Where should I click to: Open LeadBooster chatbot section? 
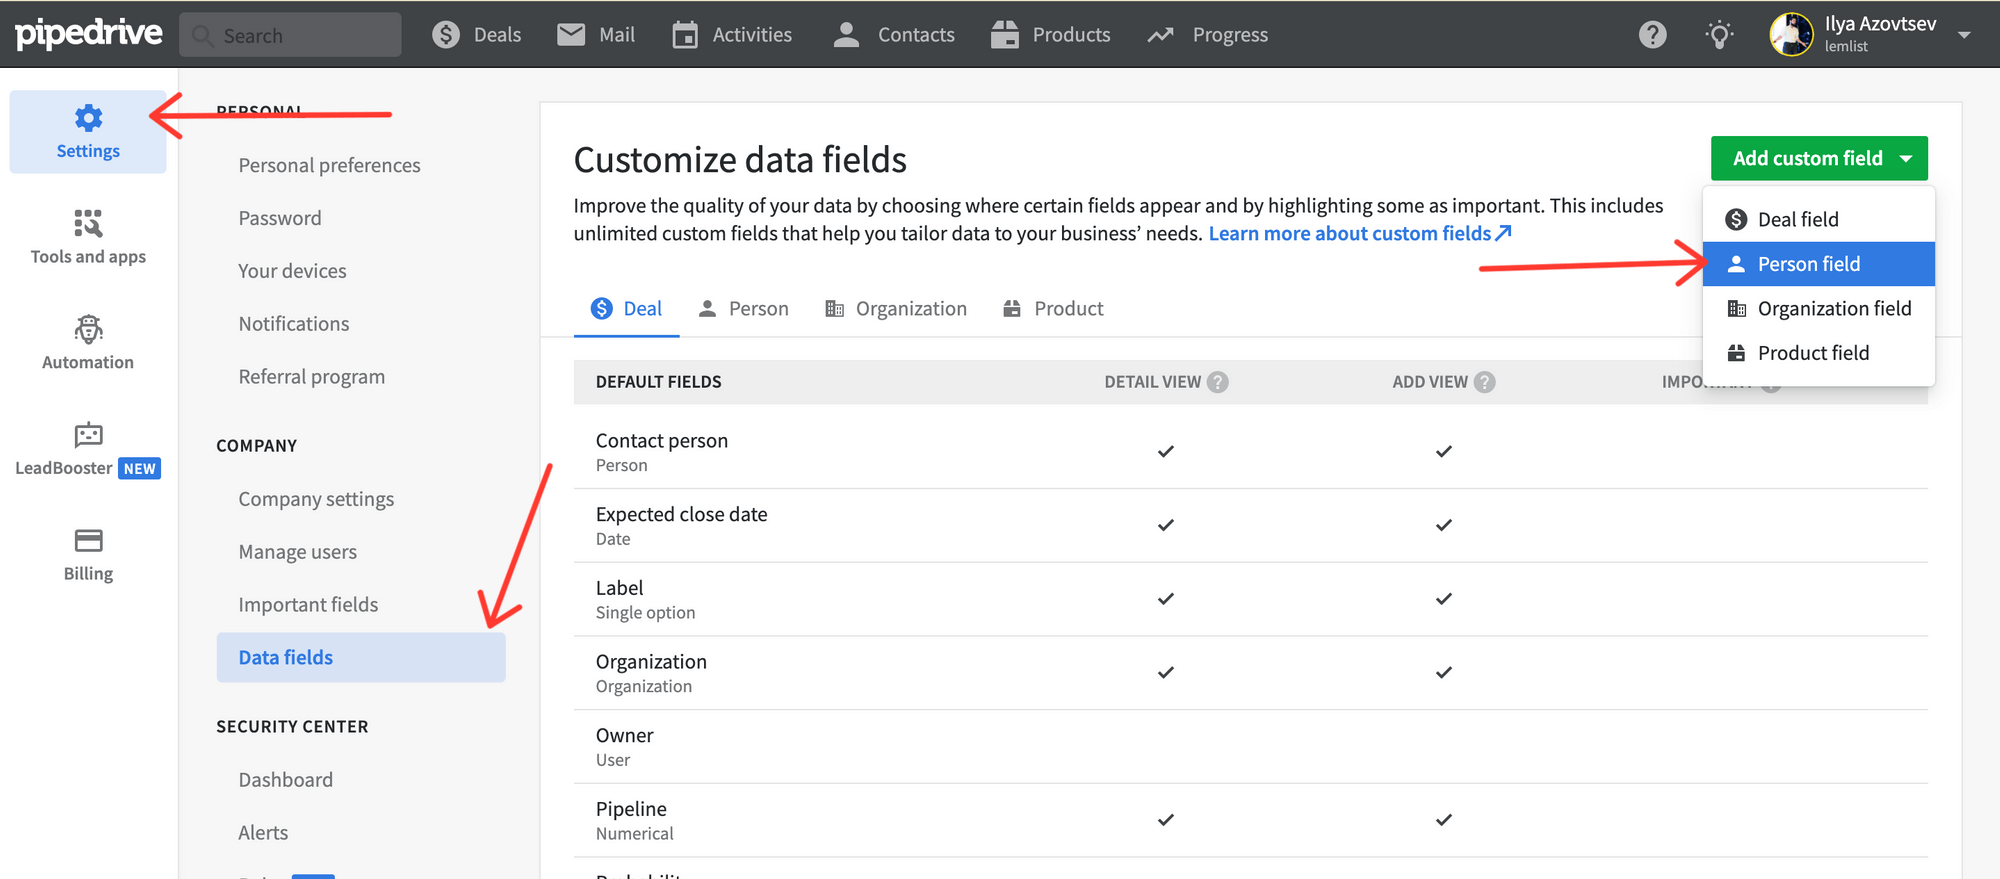pos(88,436)
